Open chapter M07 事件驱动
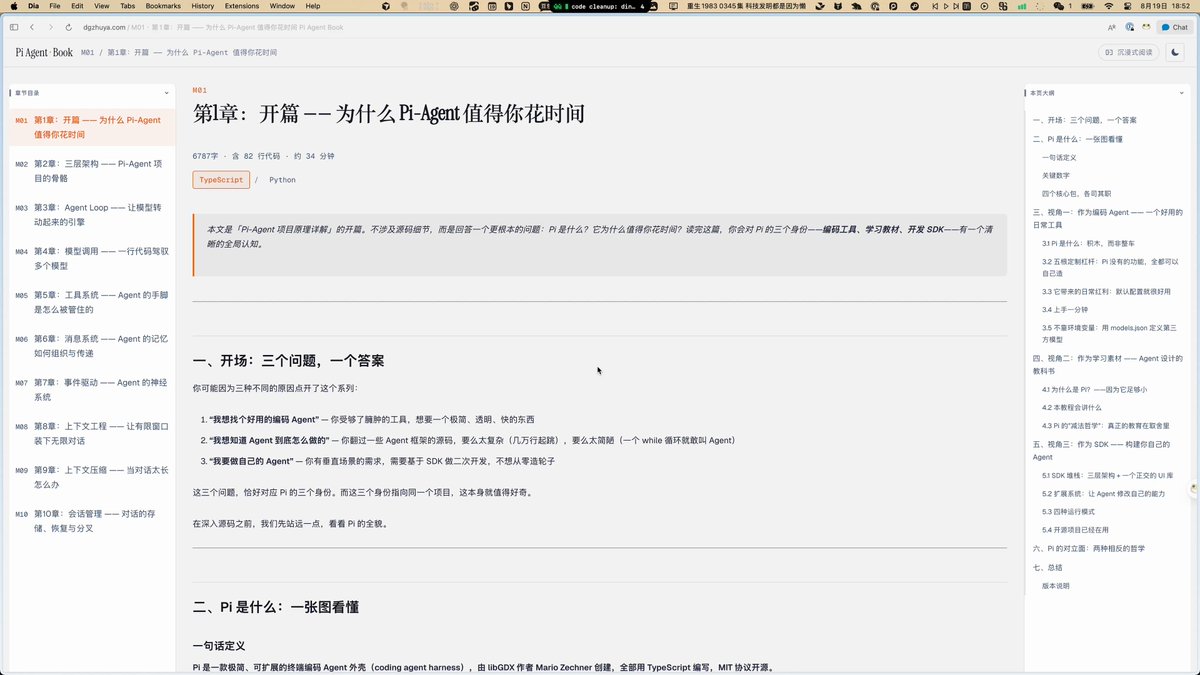This screenshot has height=675, width=1200. pyautogui.click(x=92, y=390)
